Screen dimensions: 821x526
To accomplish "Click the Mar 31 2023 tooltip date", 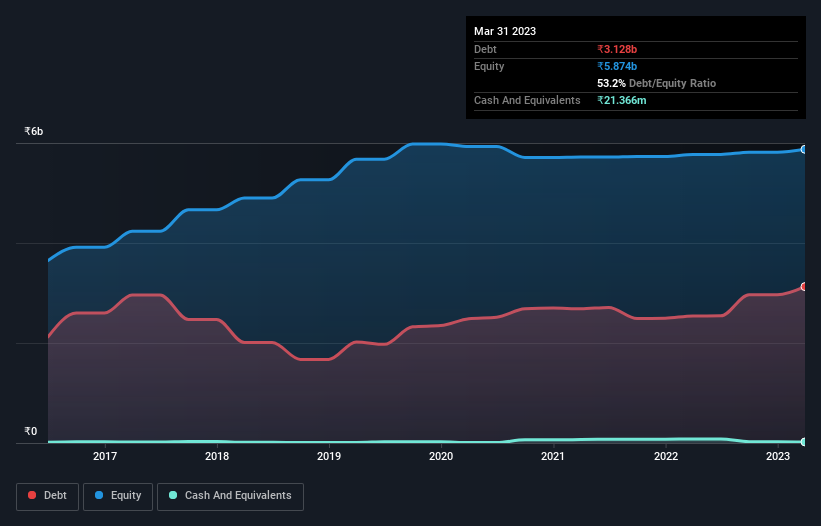I will click(505, 31).
